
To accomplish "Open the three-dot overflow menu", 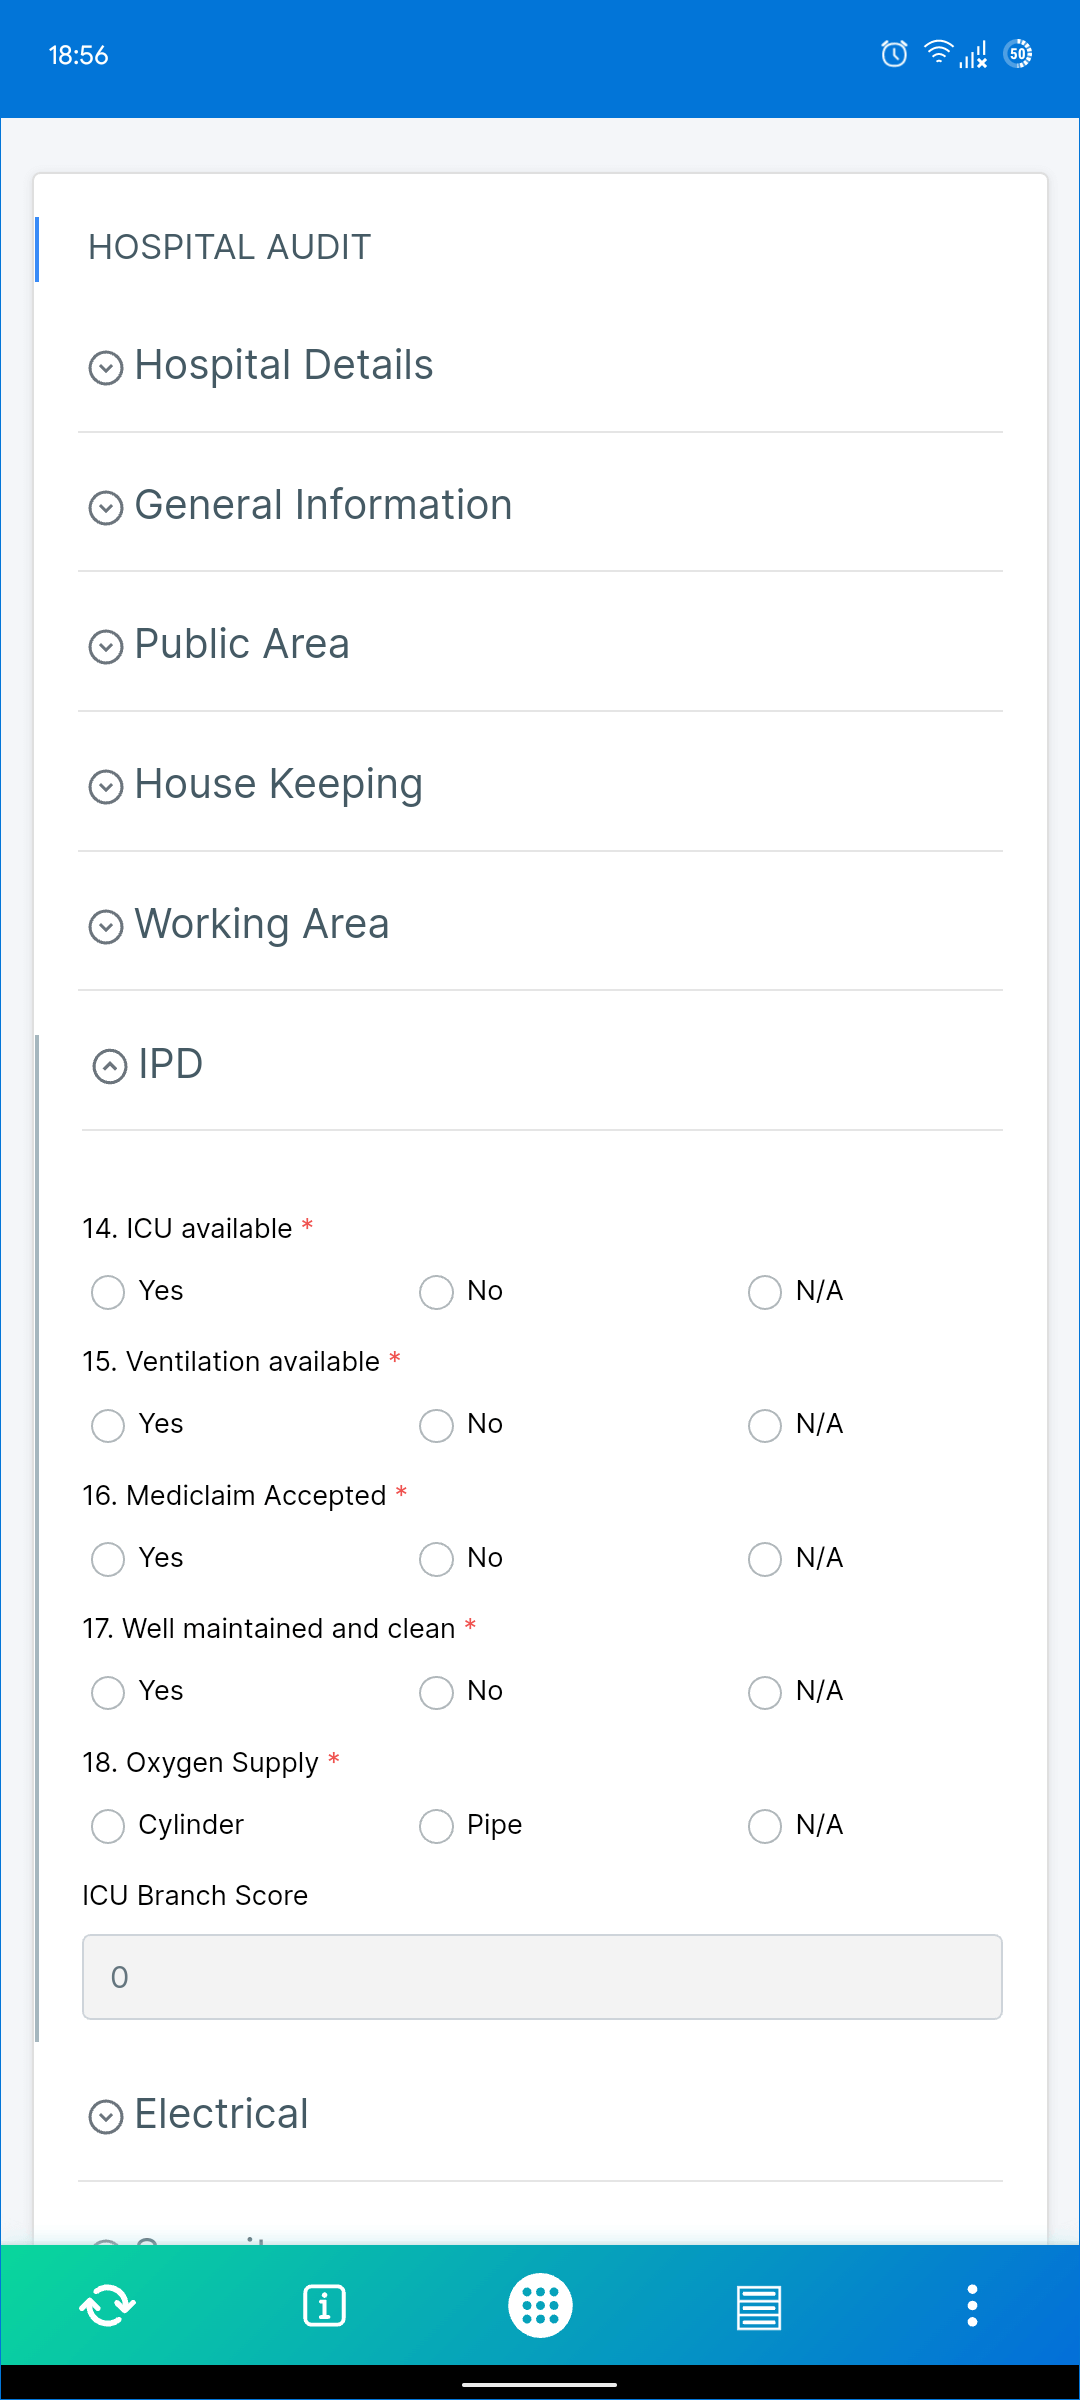I will point(972,2305).
